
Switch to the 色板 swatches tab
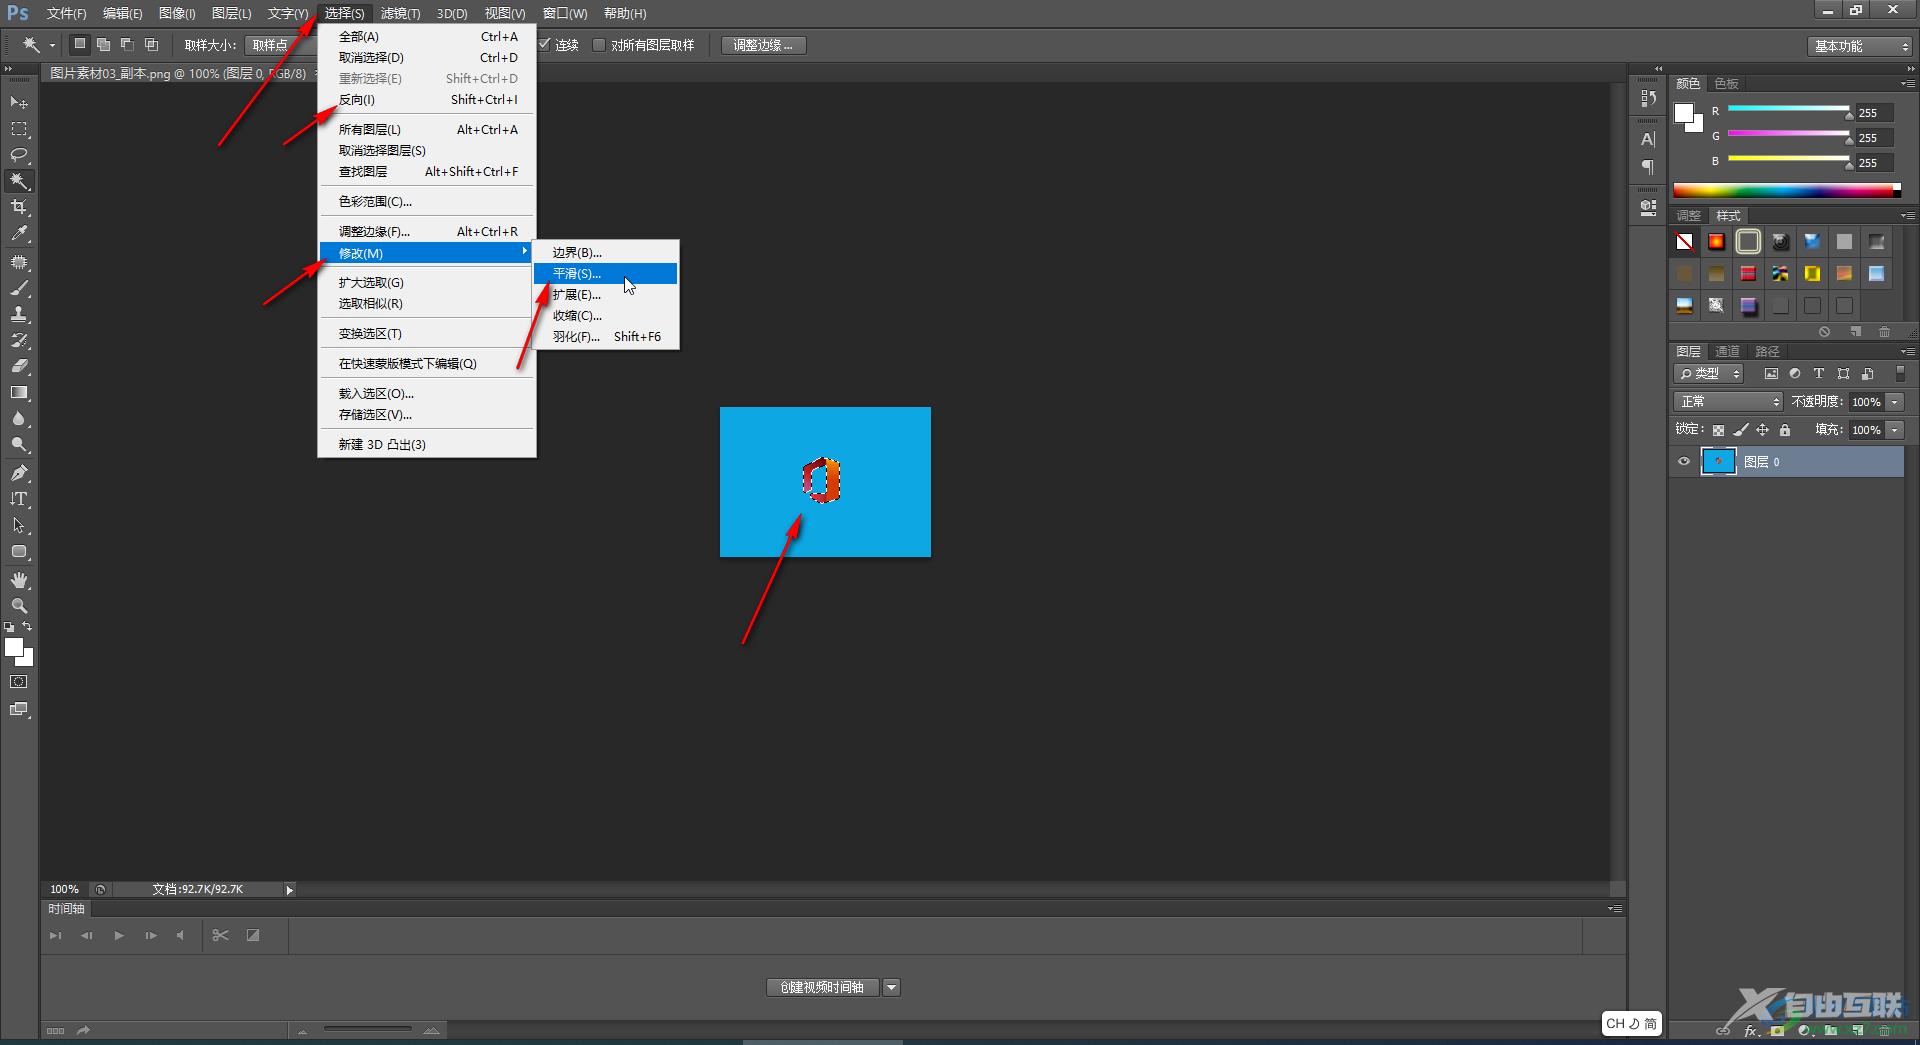[x=1726, y=83]
